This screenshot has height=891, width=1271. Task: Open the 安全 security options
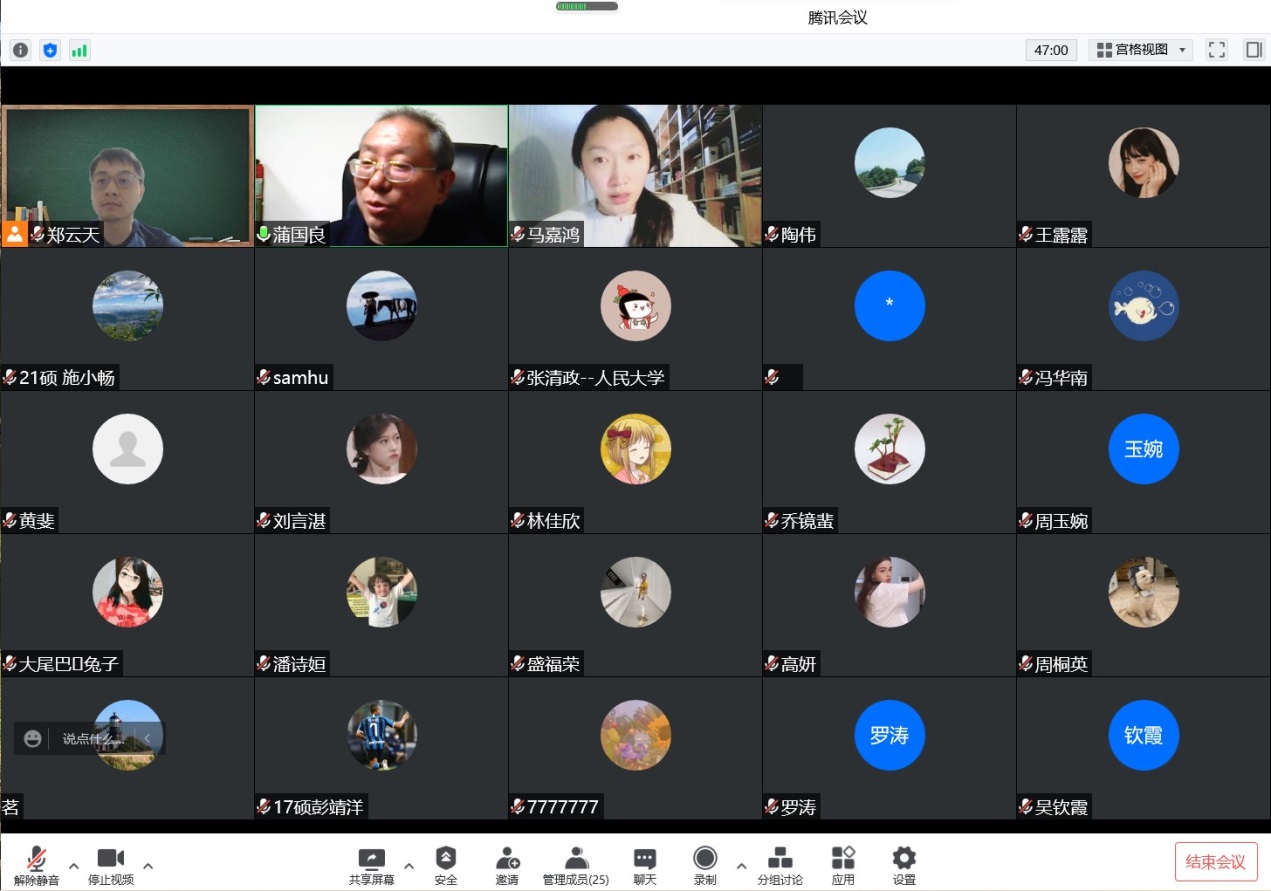click(446, 865)
